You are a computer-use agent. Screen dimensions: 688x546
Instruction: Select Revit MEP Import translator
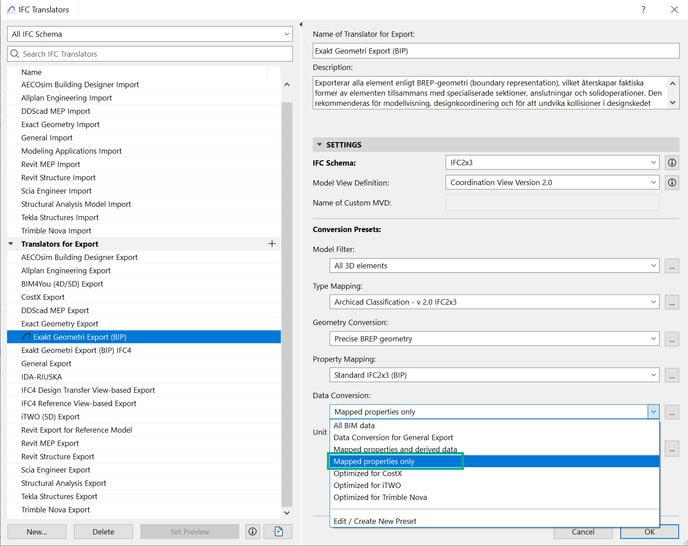tap(144, 164)
